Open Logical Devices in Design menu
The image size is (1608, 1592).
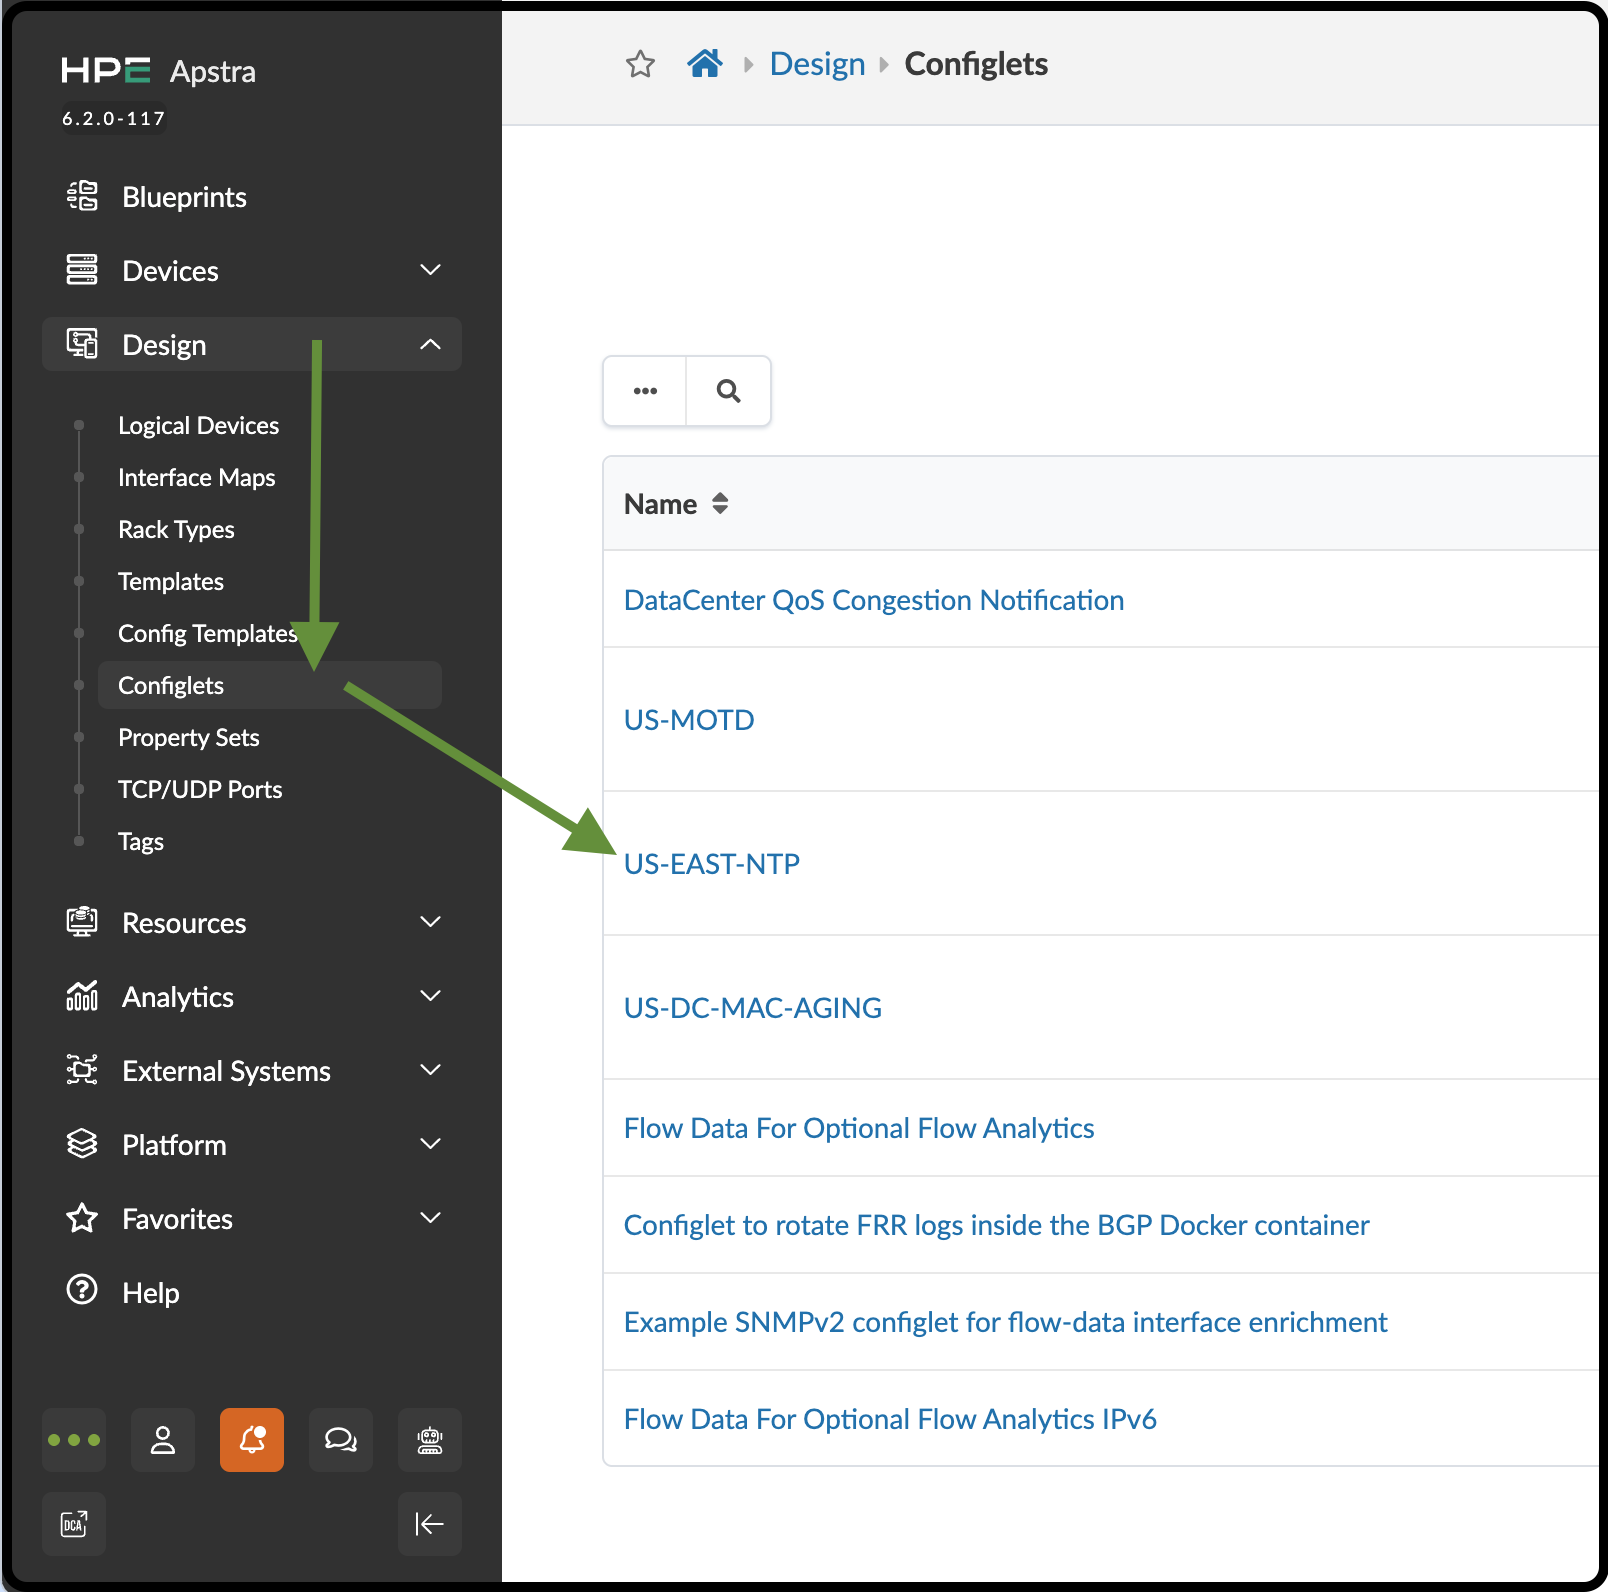coord(198,425)
